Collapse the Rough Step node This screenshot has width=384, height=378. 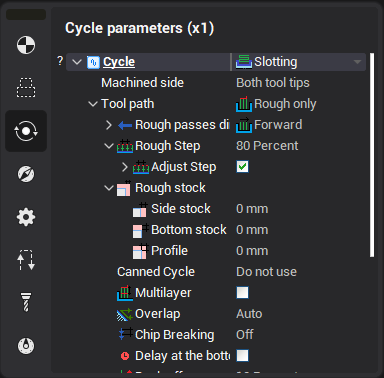[x=109, y=146]
